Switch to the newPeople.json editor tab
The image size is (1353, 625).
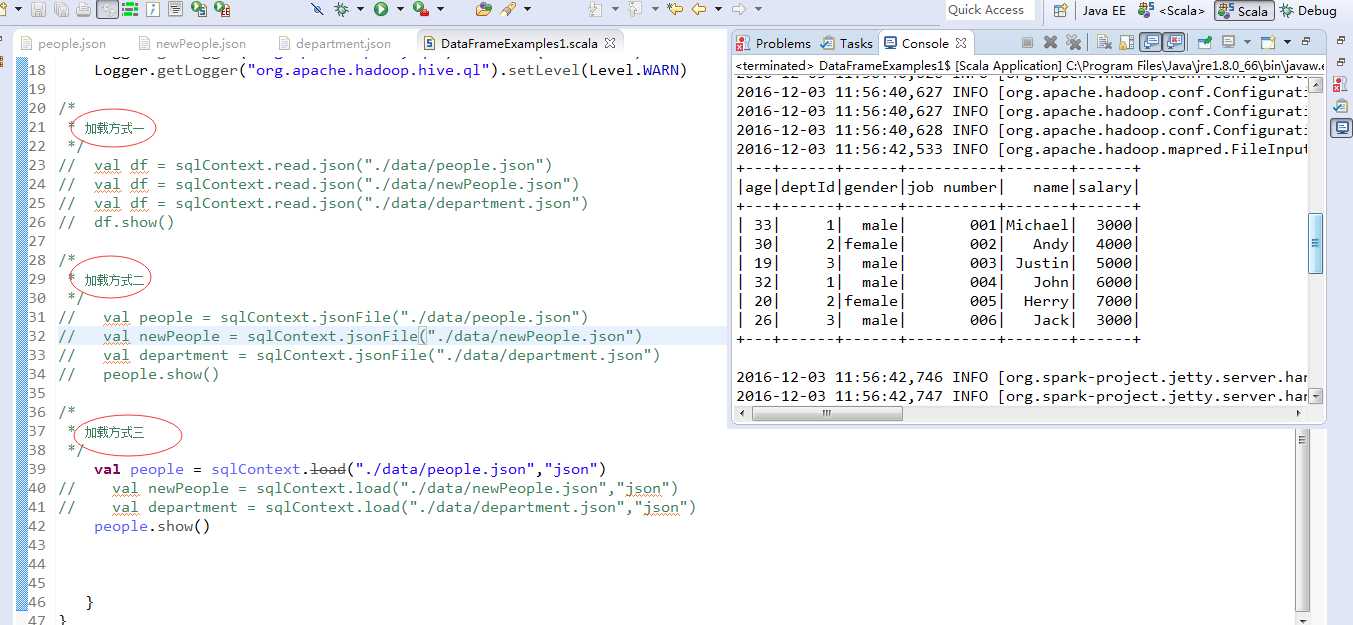(x=193, y=43)
